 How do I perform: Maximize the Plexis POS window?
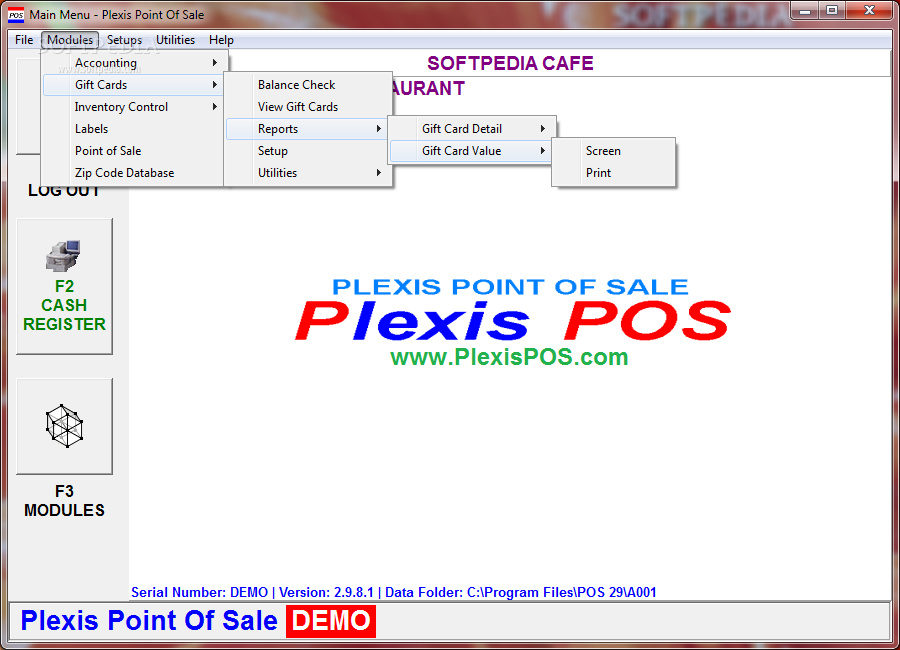[x=832, y=11]
